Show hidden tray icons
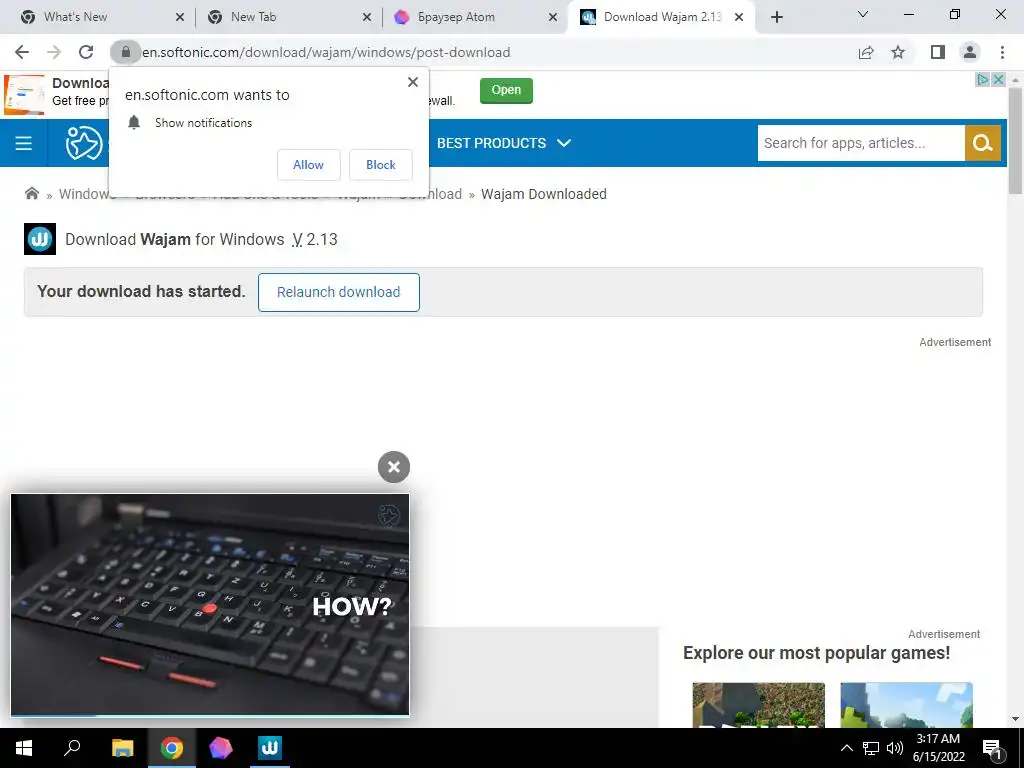 [x=846, y=748]
